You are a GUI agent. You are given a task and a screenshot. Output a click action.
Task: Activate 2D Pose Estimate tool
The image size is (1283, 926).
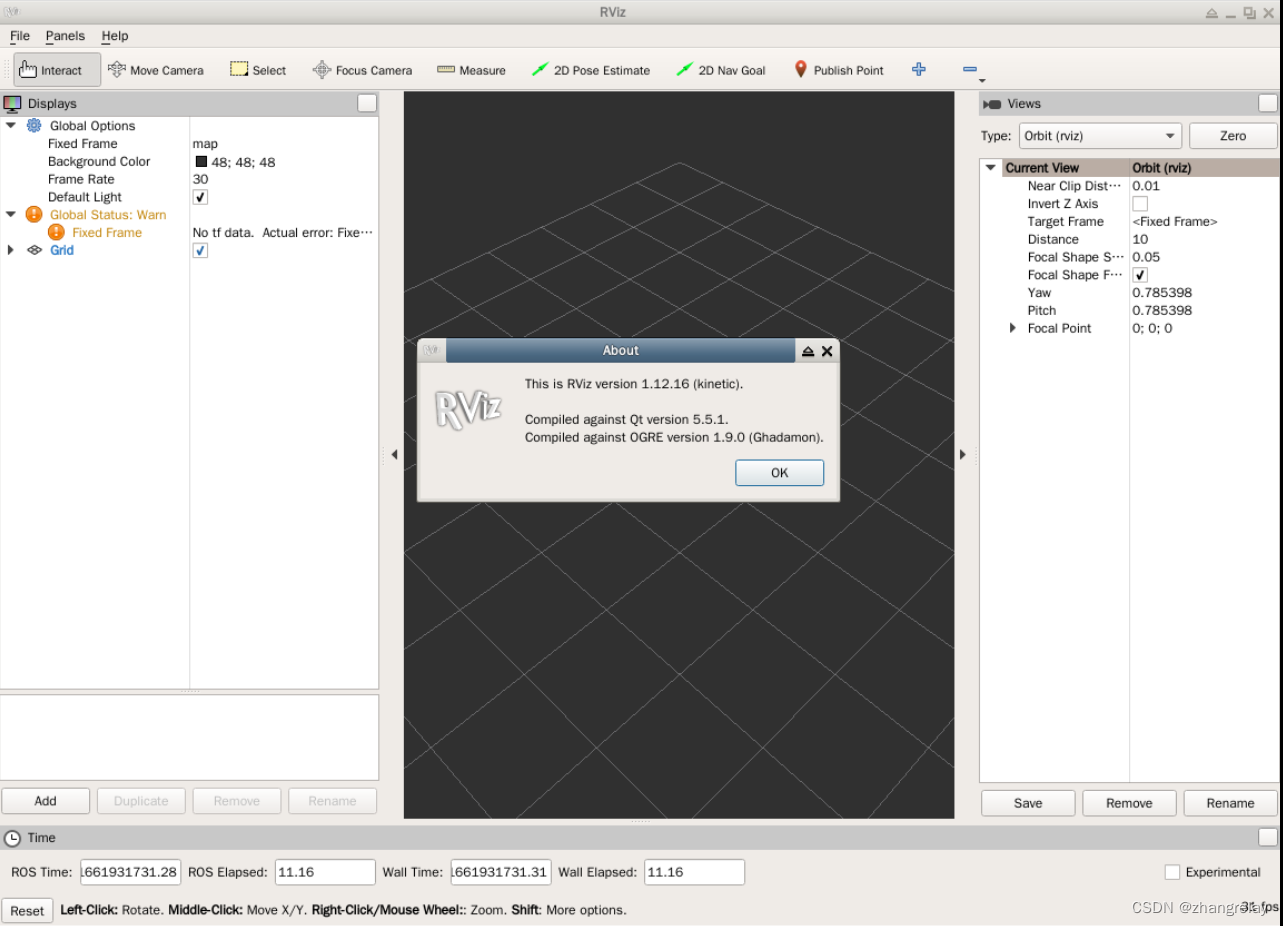590,70
